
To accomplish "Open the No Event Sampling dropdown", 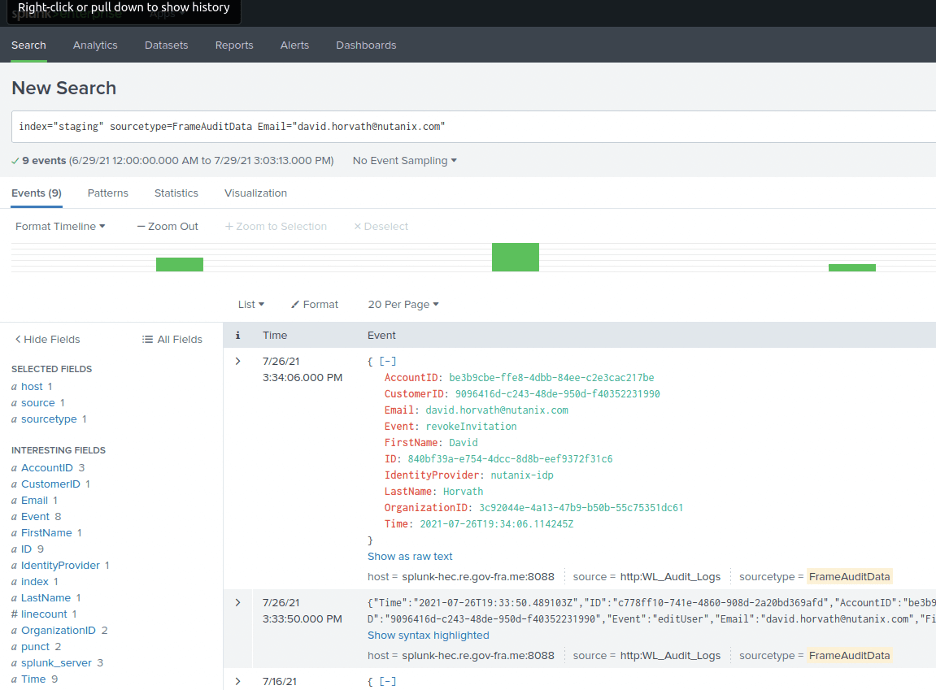I will [x=404, y=161].
